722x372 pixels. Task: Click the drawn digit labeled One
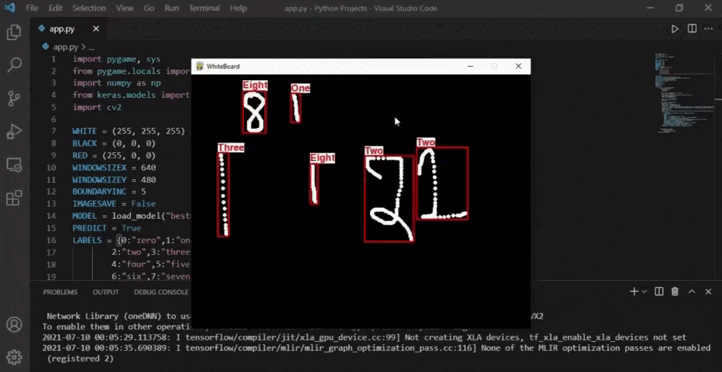[296, 108]
